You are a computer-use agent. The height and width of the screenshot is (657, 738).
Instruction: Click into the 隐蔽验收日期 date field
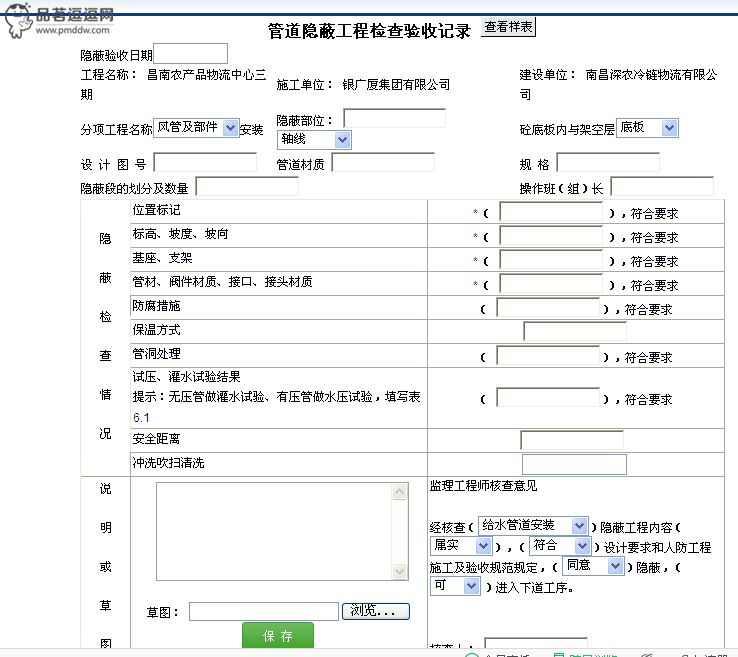[x=191, y=54]
